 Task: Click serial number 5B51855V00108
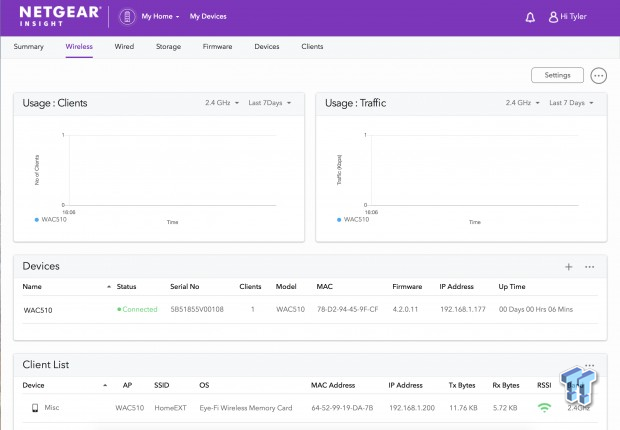[197, 309]
